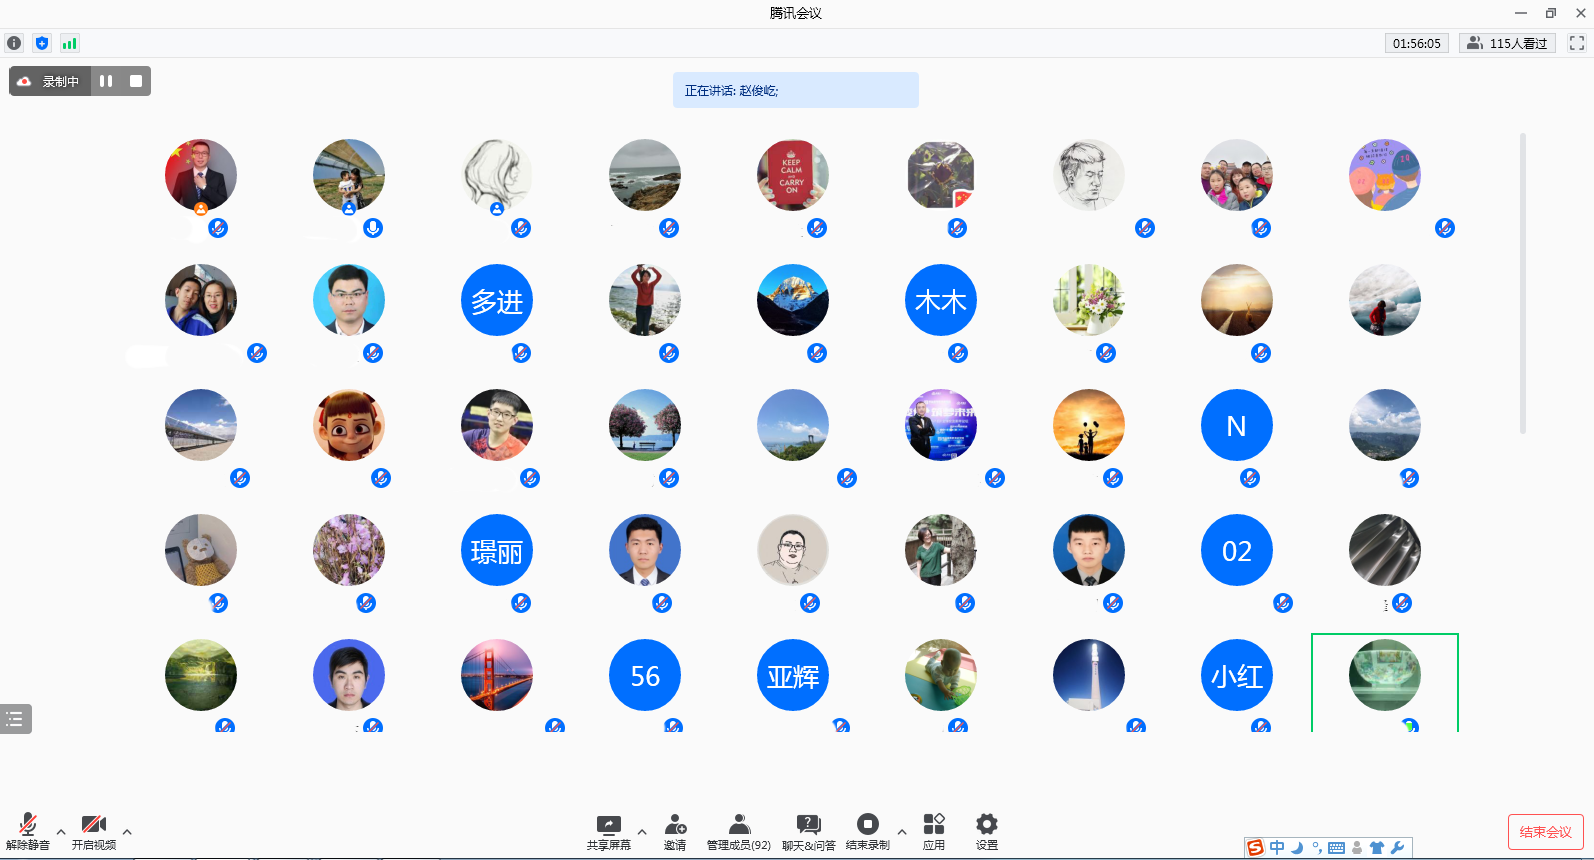Screen dimensions: 1594x860
Task: Unmute microphone with 解除静音
Action: pos(28,830)
